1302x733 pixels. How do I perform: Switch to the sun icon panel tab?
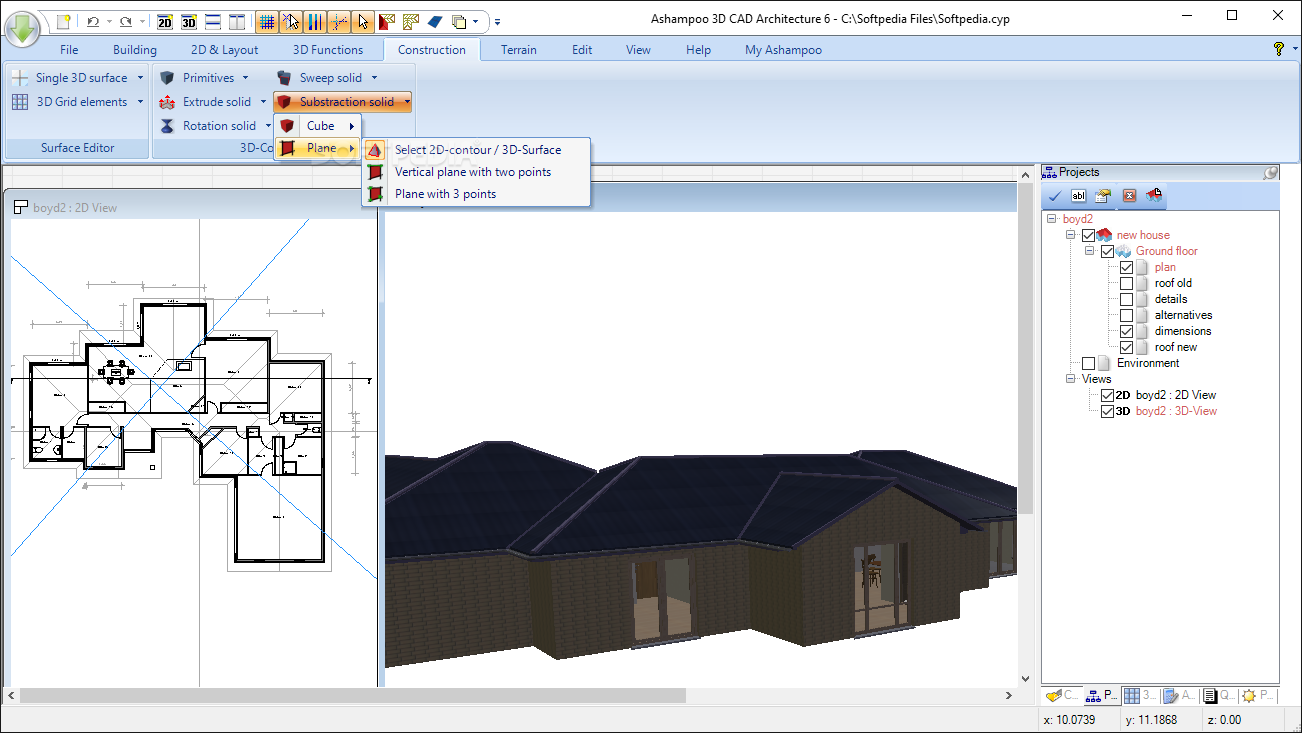1259,695
